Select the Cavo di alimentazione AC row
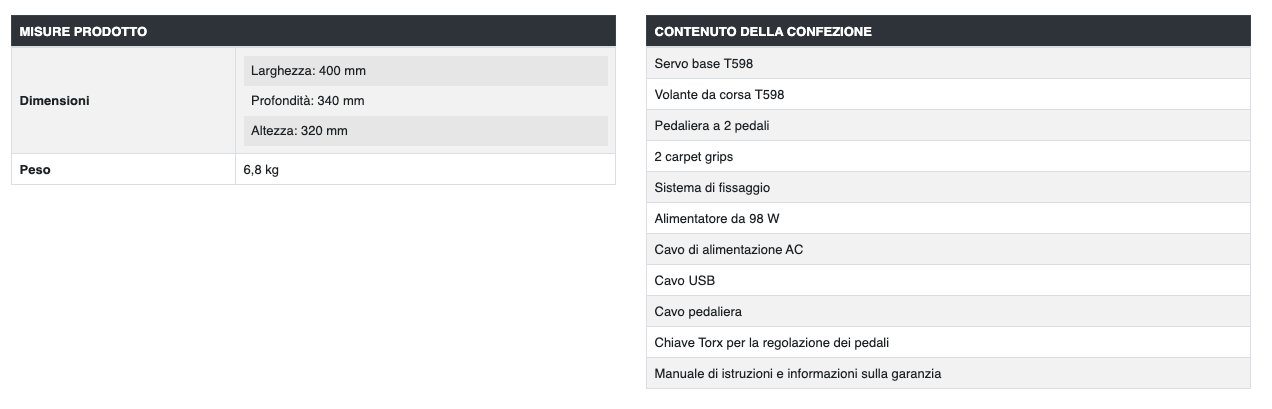This screenshot has width=1272, height=409. coord(728,250)
